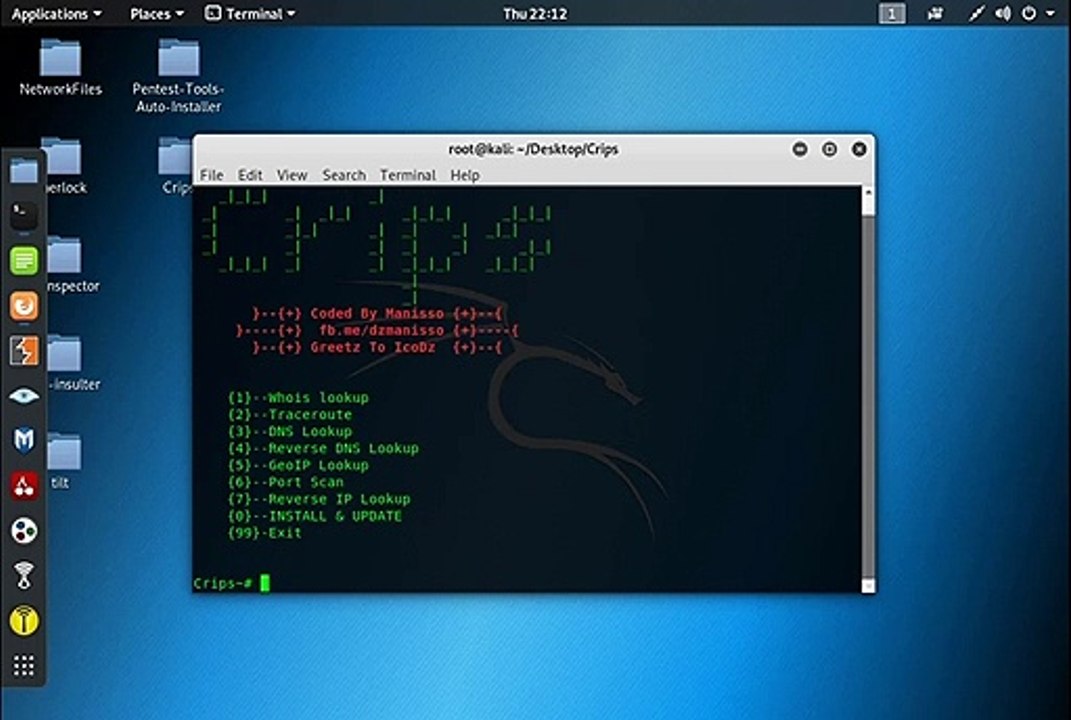Open the Places menu
This screenshot has width=1071, height=720.
coord(157,14)
